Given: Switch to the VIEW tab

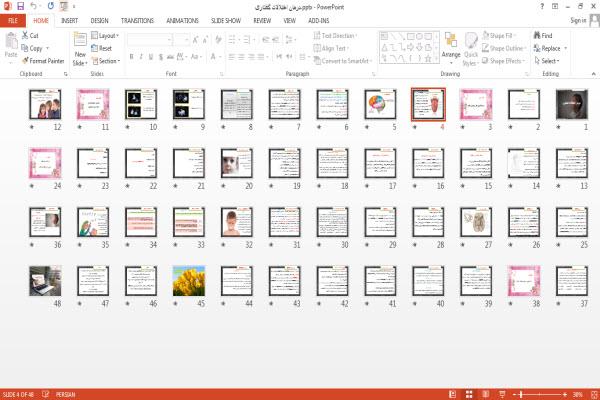Looking at the screenshot, I should pos(289,21).
